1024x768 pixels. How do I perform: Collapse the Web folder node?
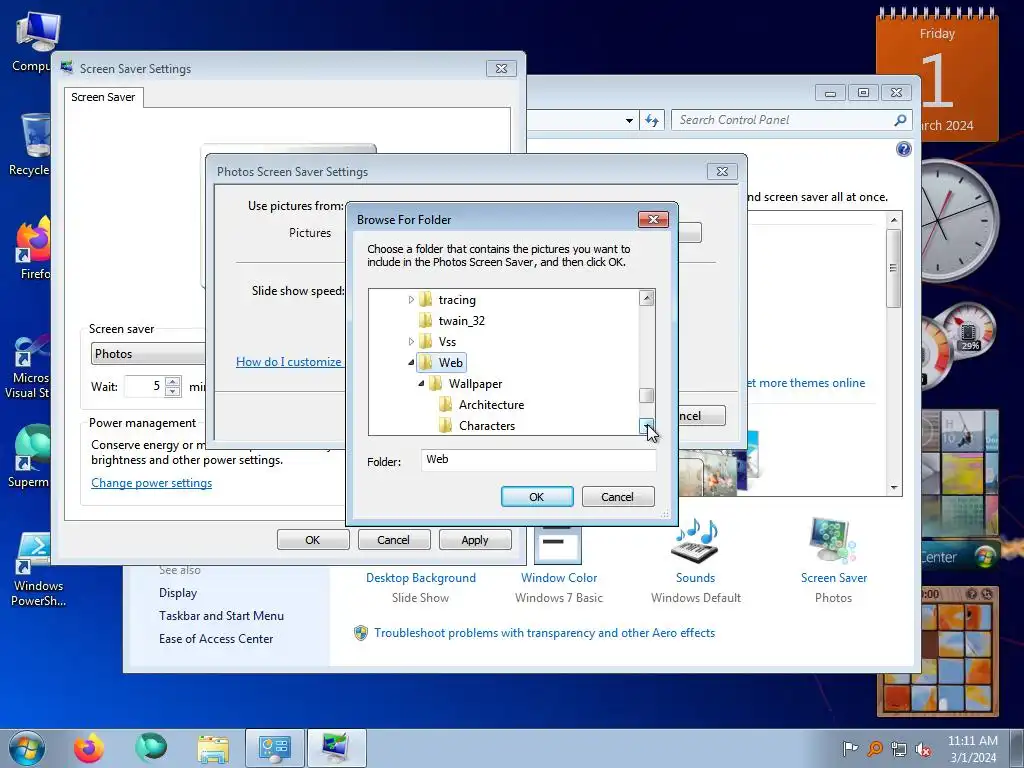pyautogui.click(x=411, y=362)
